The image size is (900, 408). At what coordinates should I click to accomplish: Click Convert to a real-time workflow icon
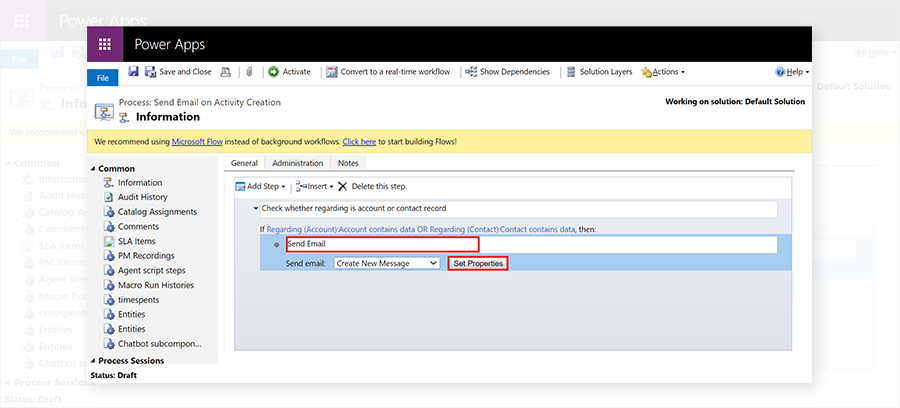(331, 72)
